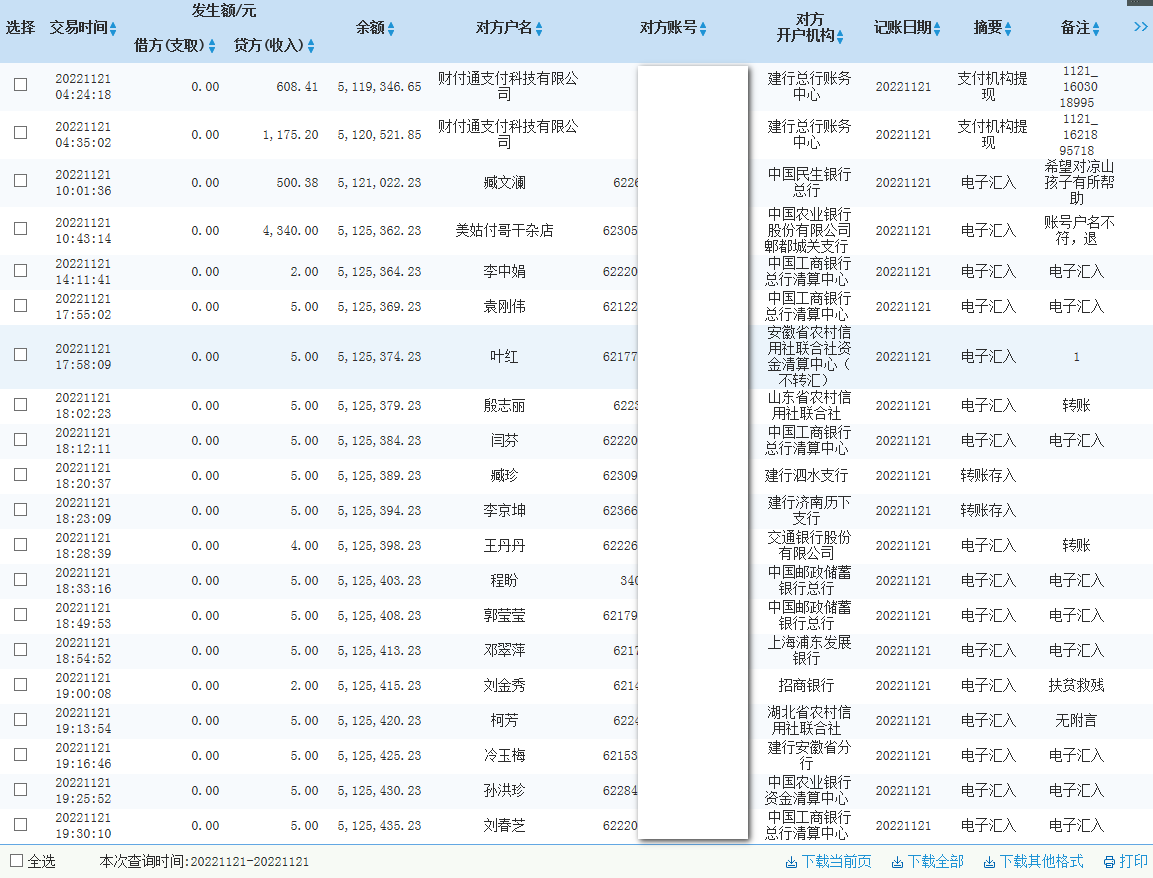Sort by 摘要 column arrows
This screenshot has width=1153, height=878.
click(x=1008, y=29)
